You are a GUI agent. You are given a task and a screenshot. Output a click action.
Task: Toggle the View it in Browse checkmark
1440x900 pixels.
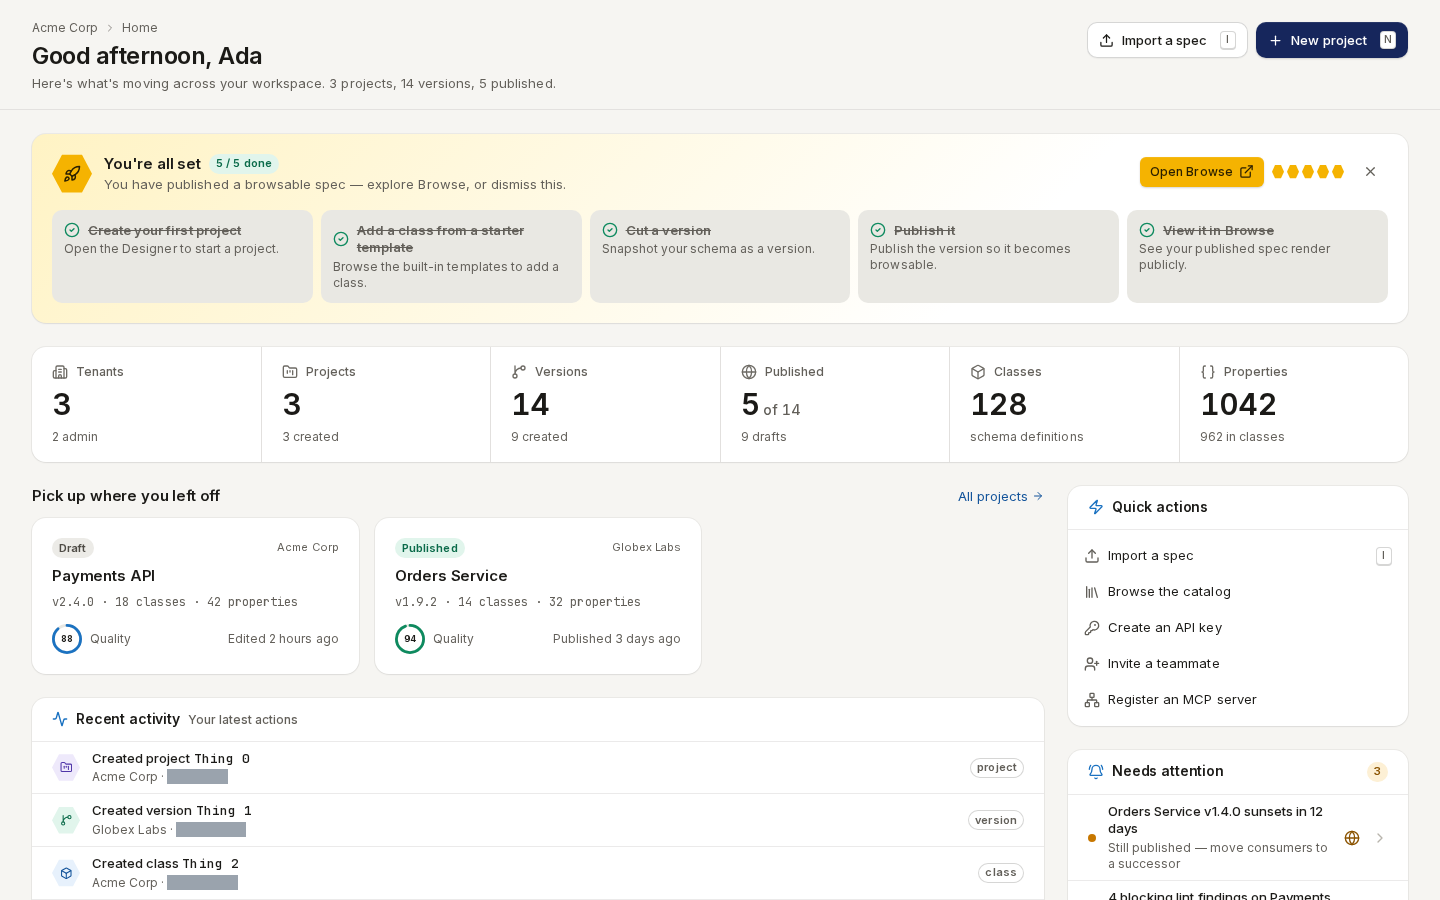[1147, 230]
